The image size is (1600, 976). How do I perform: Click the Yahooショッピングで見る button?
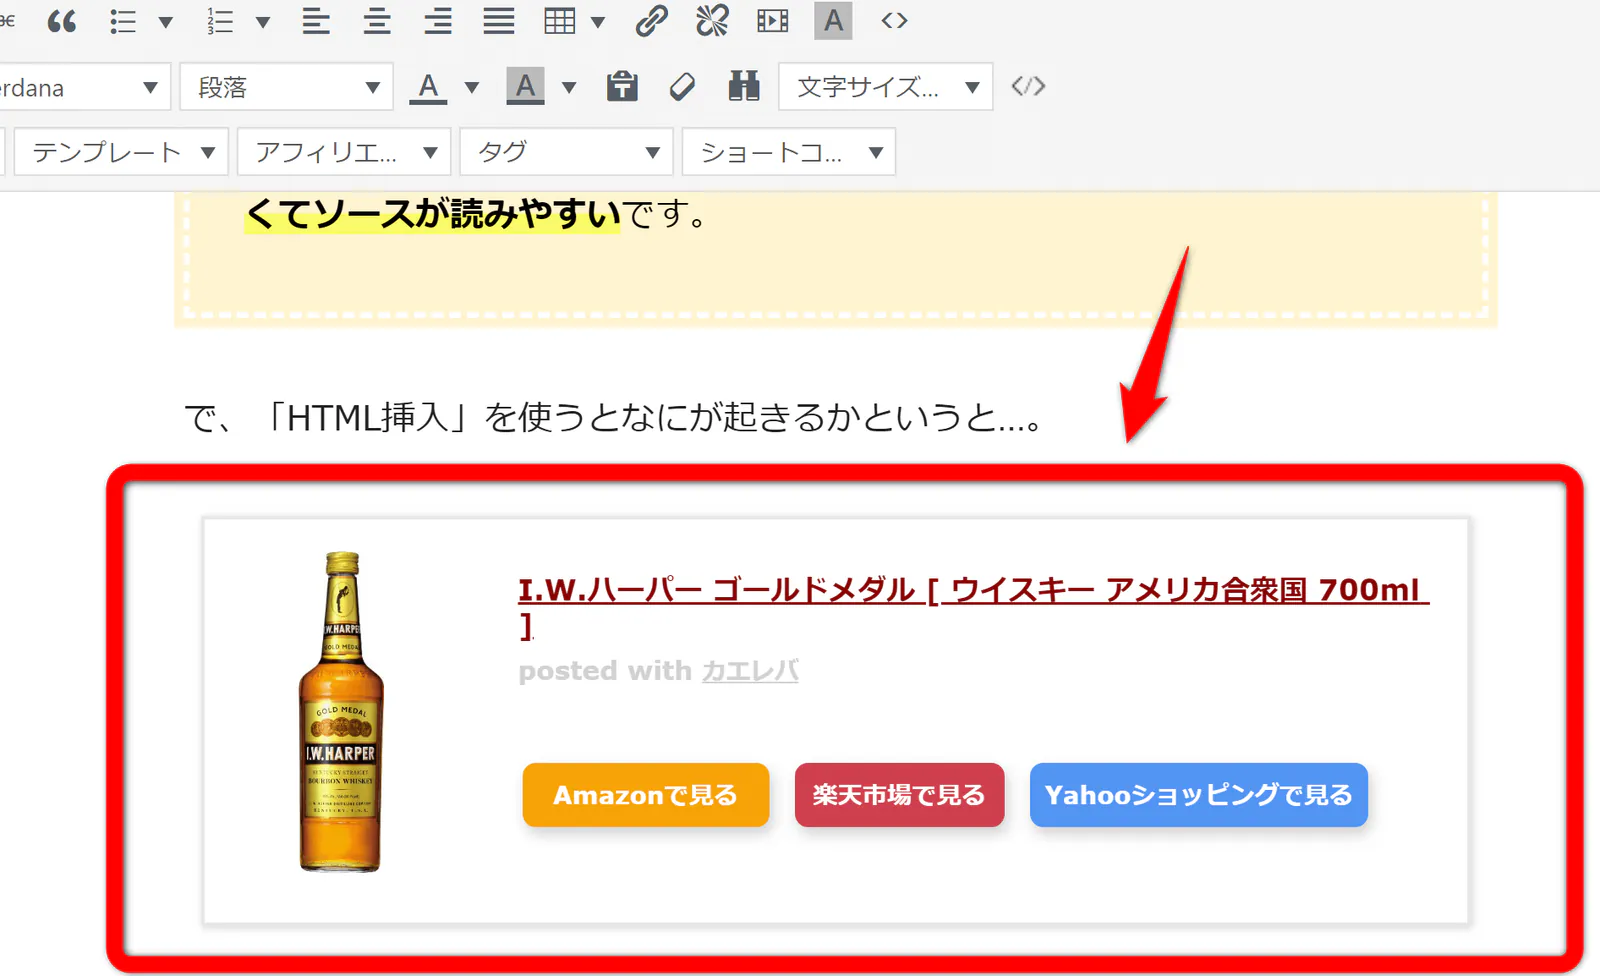pos(1199,795)
